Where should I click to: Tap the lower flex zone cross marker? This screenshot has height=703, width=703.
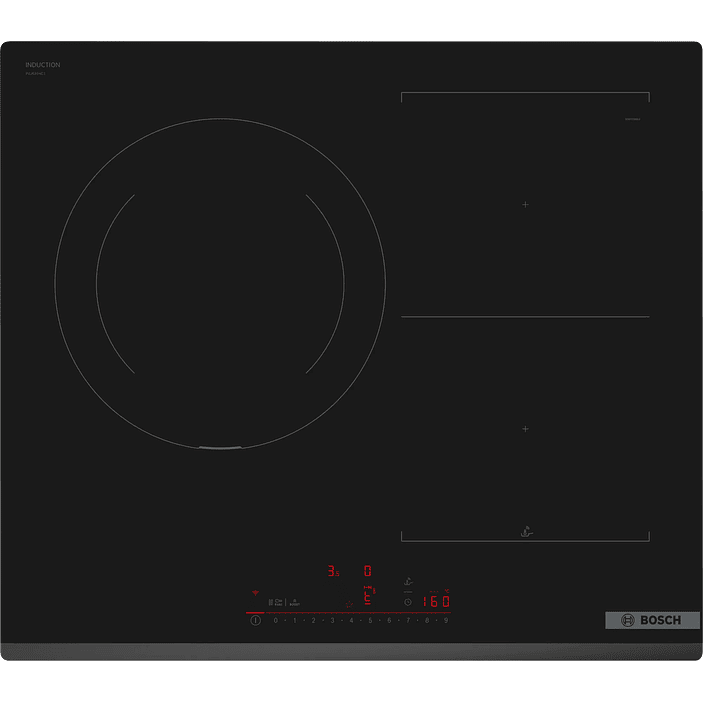click(x=525, y=428)
